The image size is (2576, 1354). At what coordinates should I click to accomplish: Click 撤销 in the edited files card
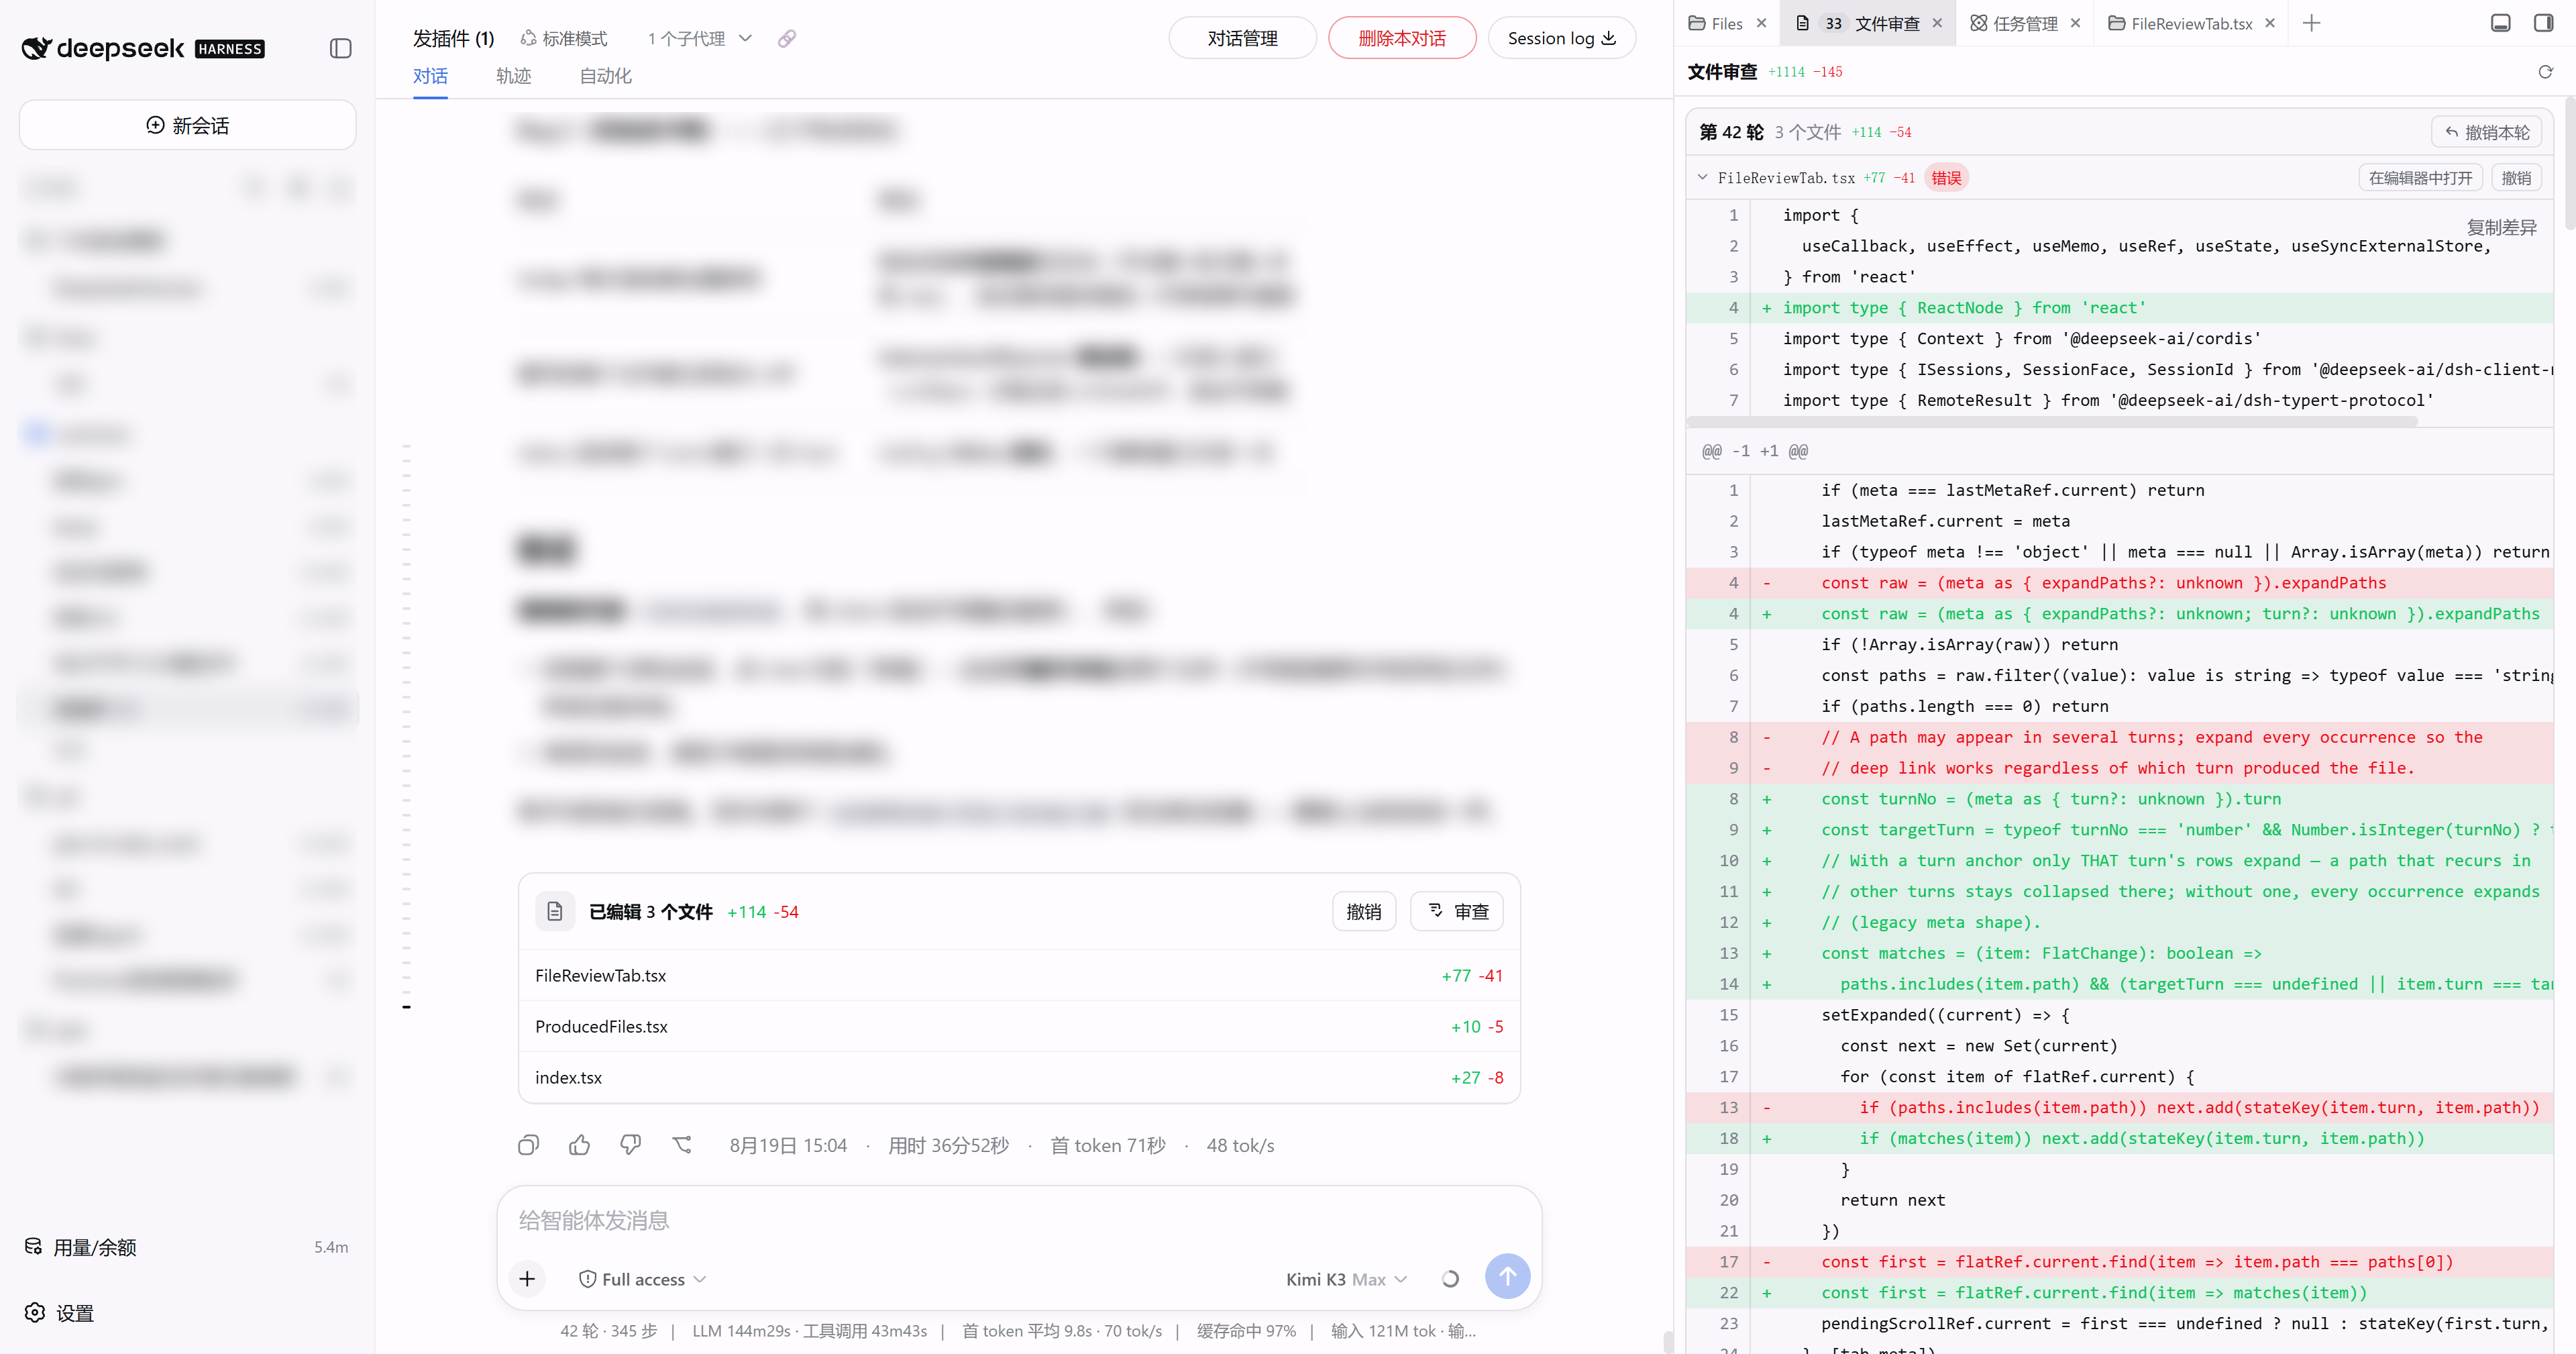tap(1363, 911)
